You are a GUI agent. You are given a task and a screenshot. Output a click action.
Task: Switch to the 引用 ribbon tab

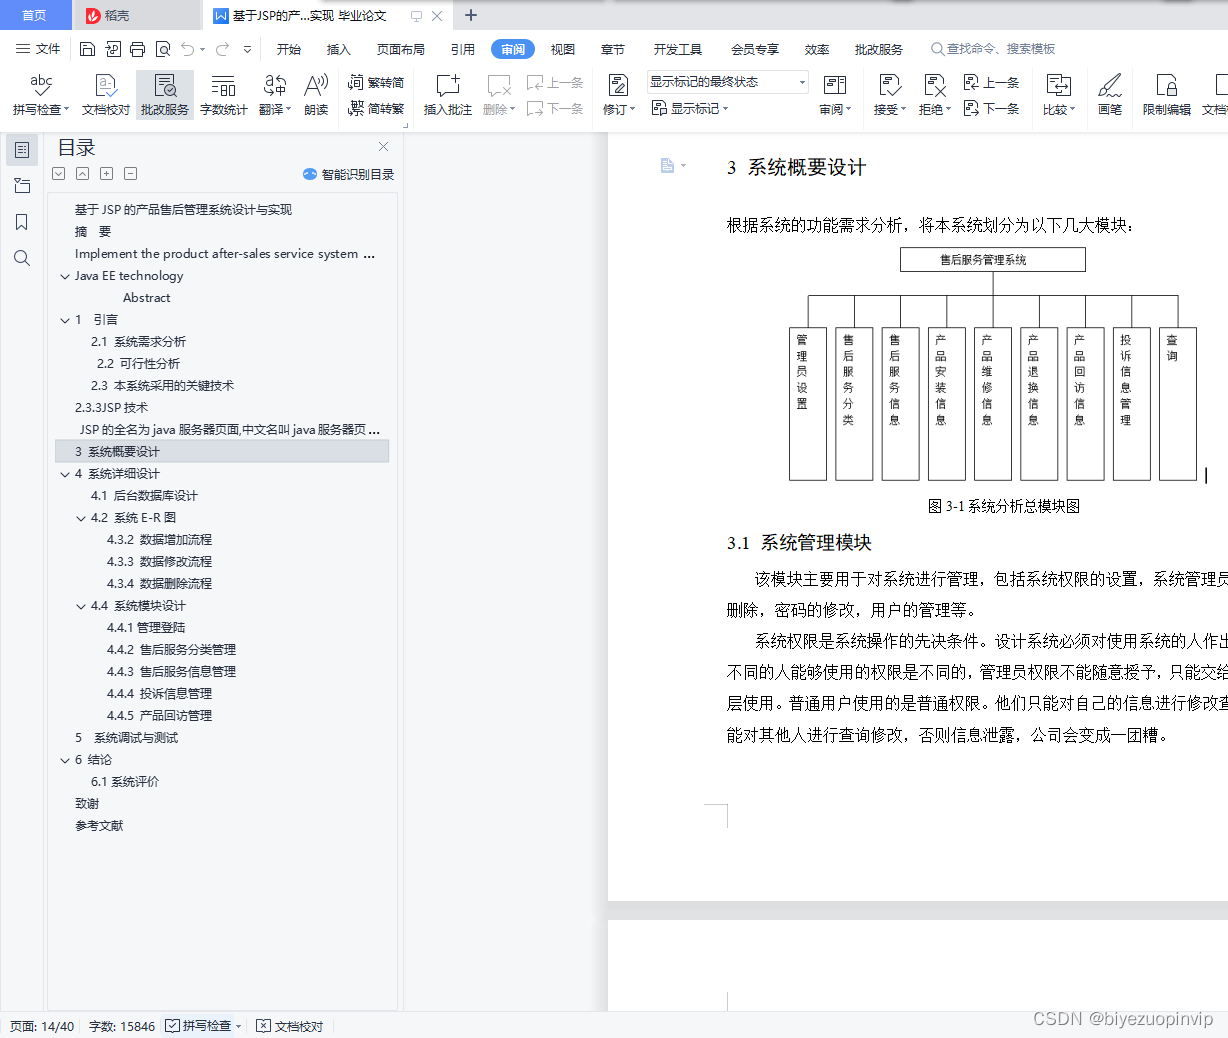tap(463, 49)
